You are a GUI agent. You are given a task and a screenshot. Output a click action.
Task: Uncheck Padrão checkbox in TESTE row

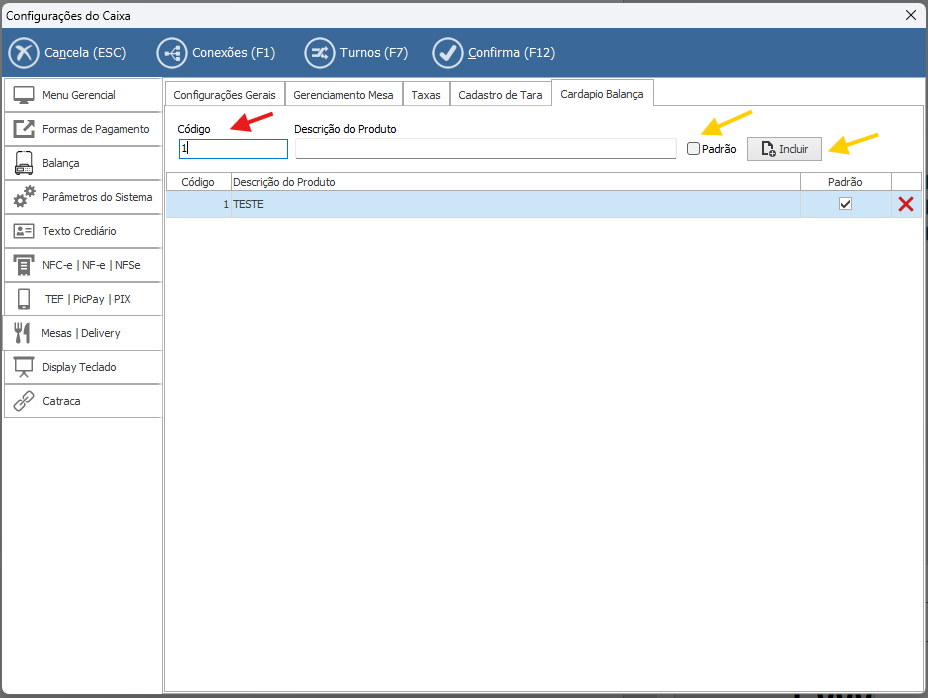click(x=845, y=204)
